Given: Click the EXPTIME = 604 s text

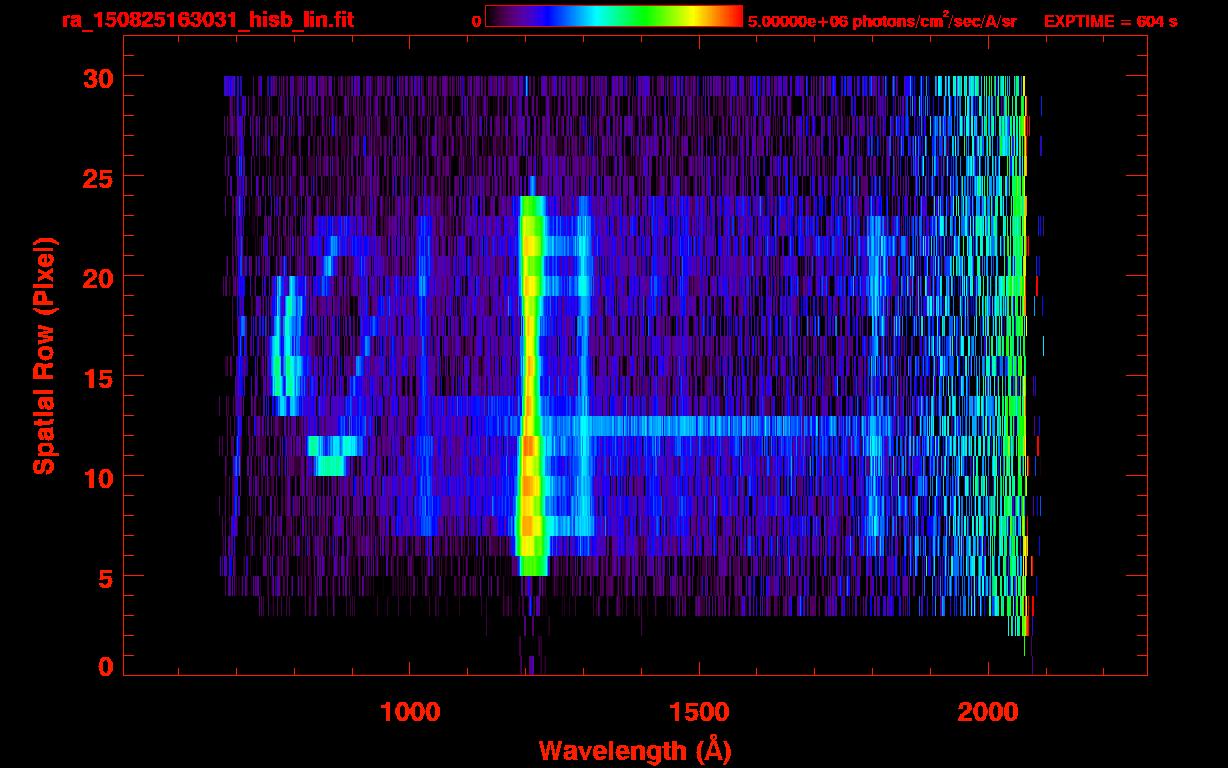Looking at the screenshot, I should [x=1110, y=21].
